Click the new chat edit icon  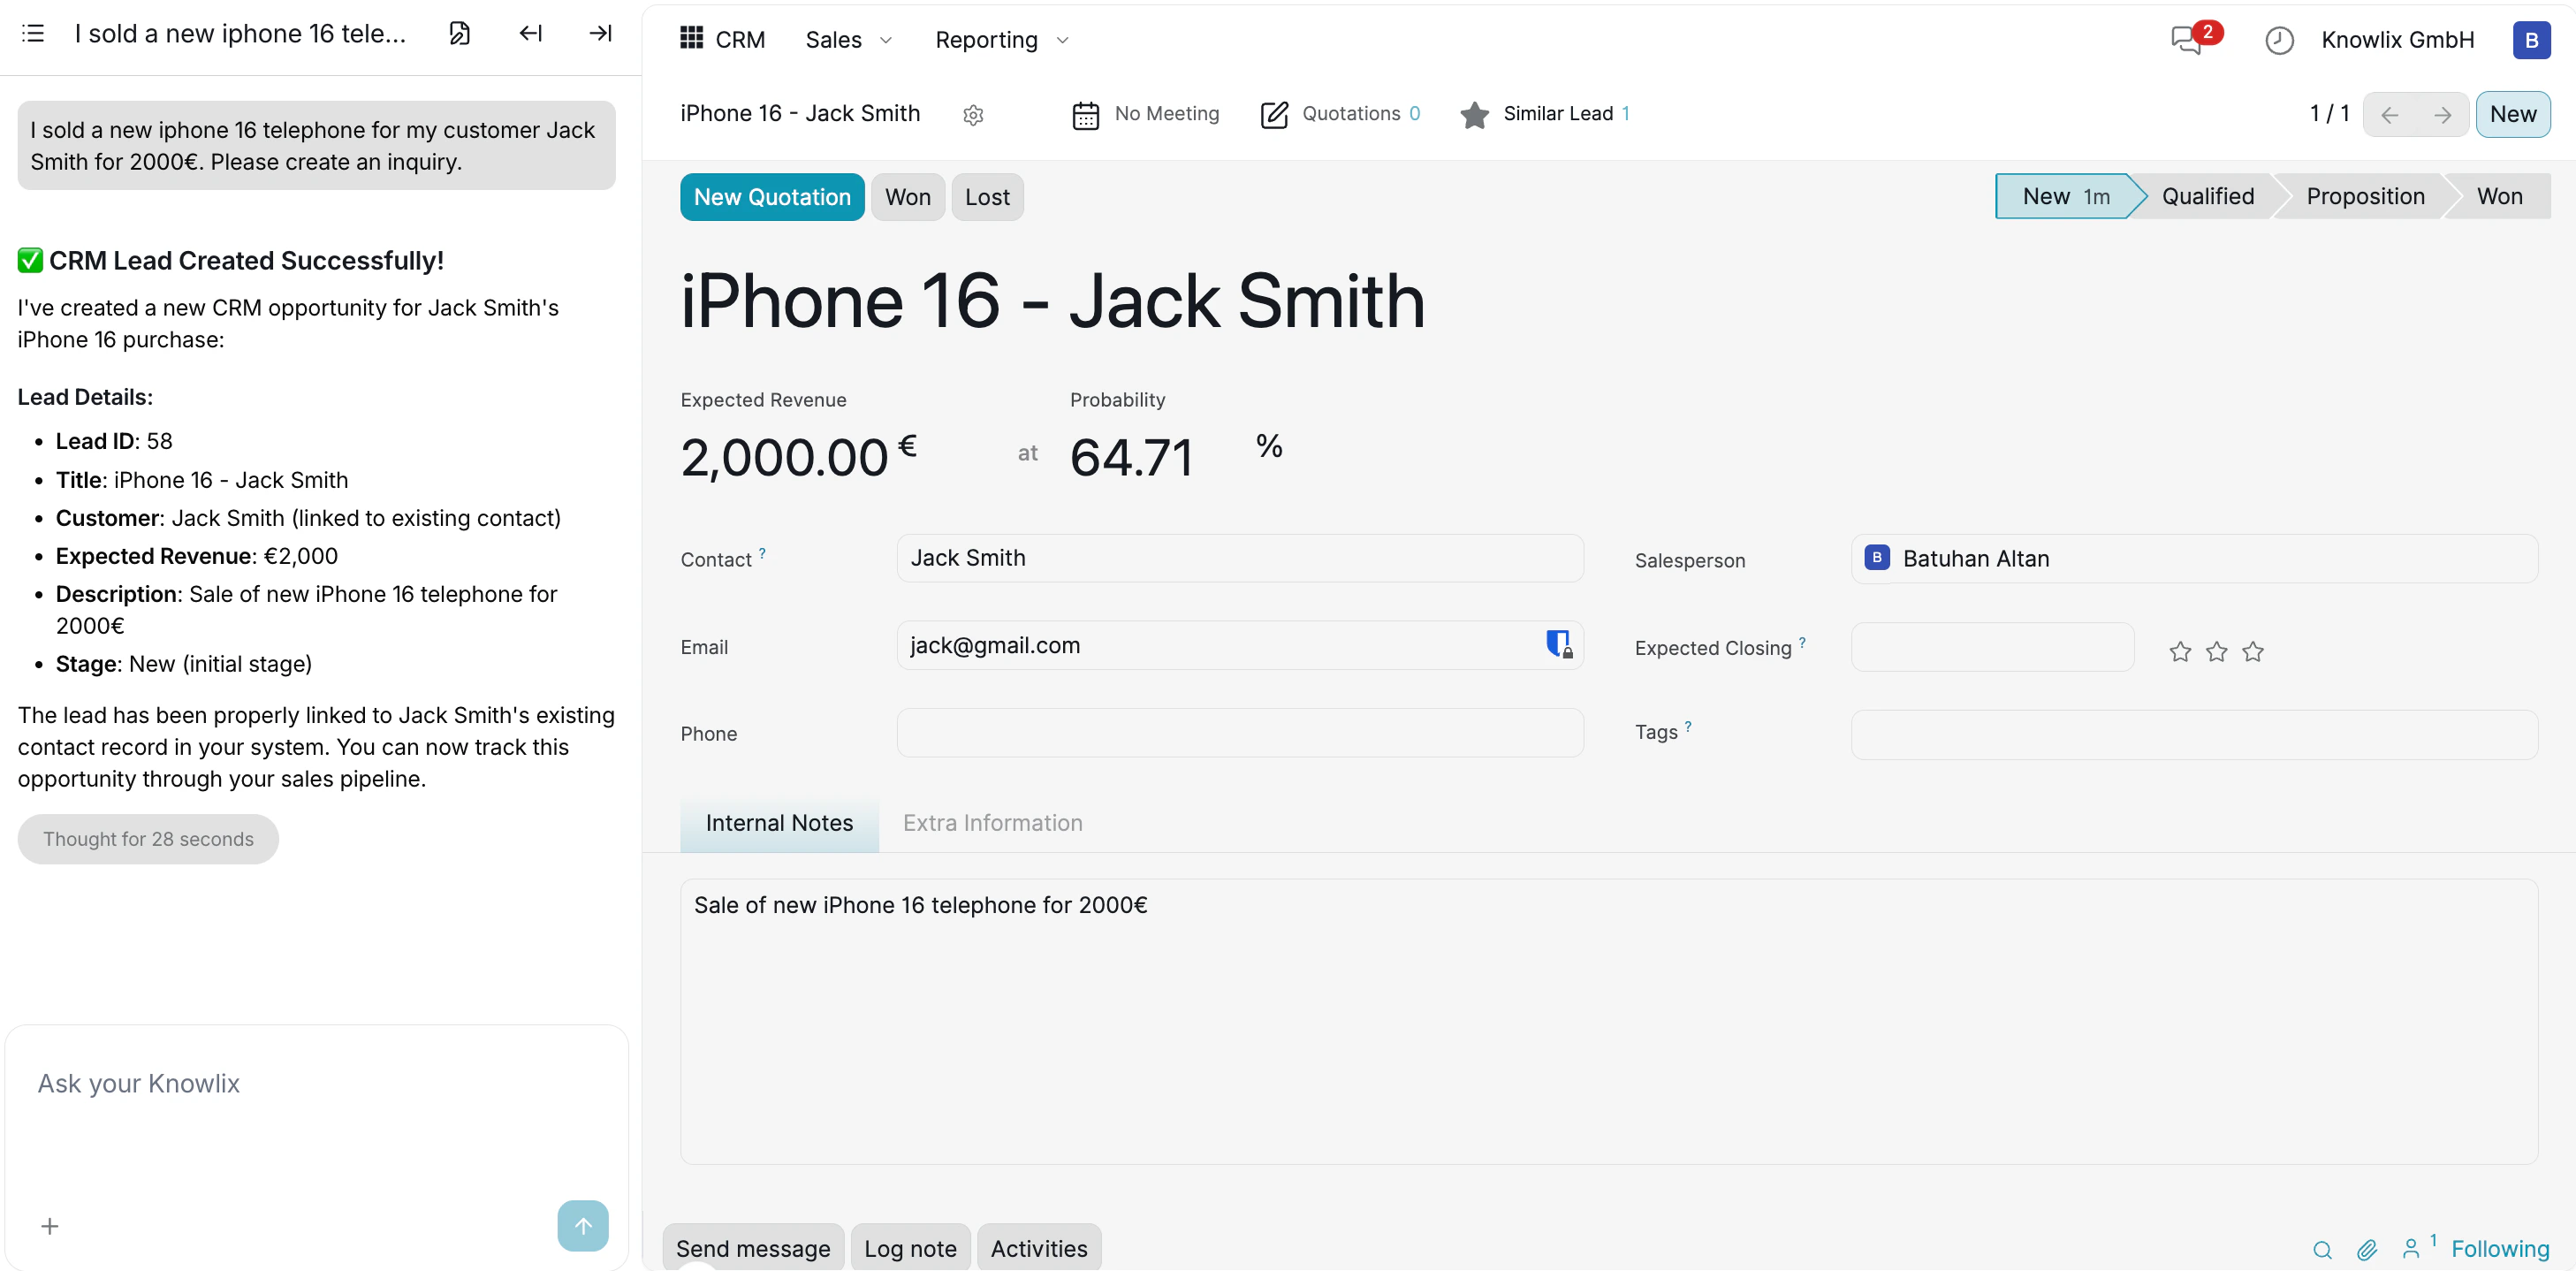[459, 33]
